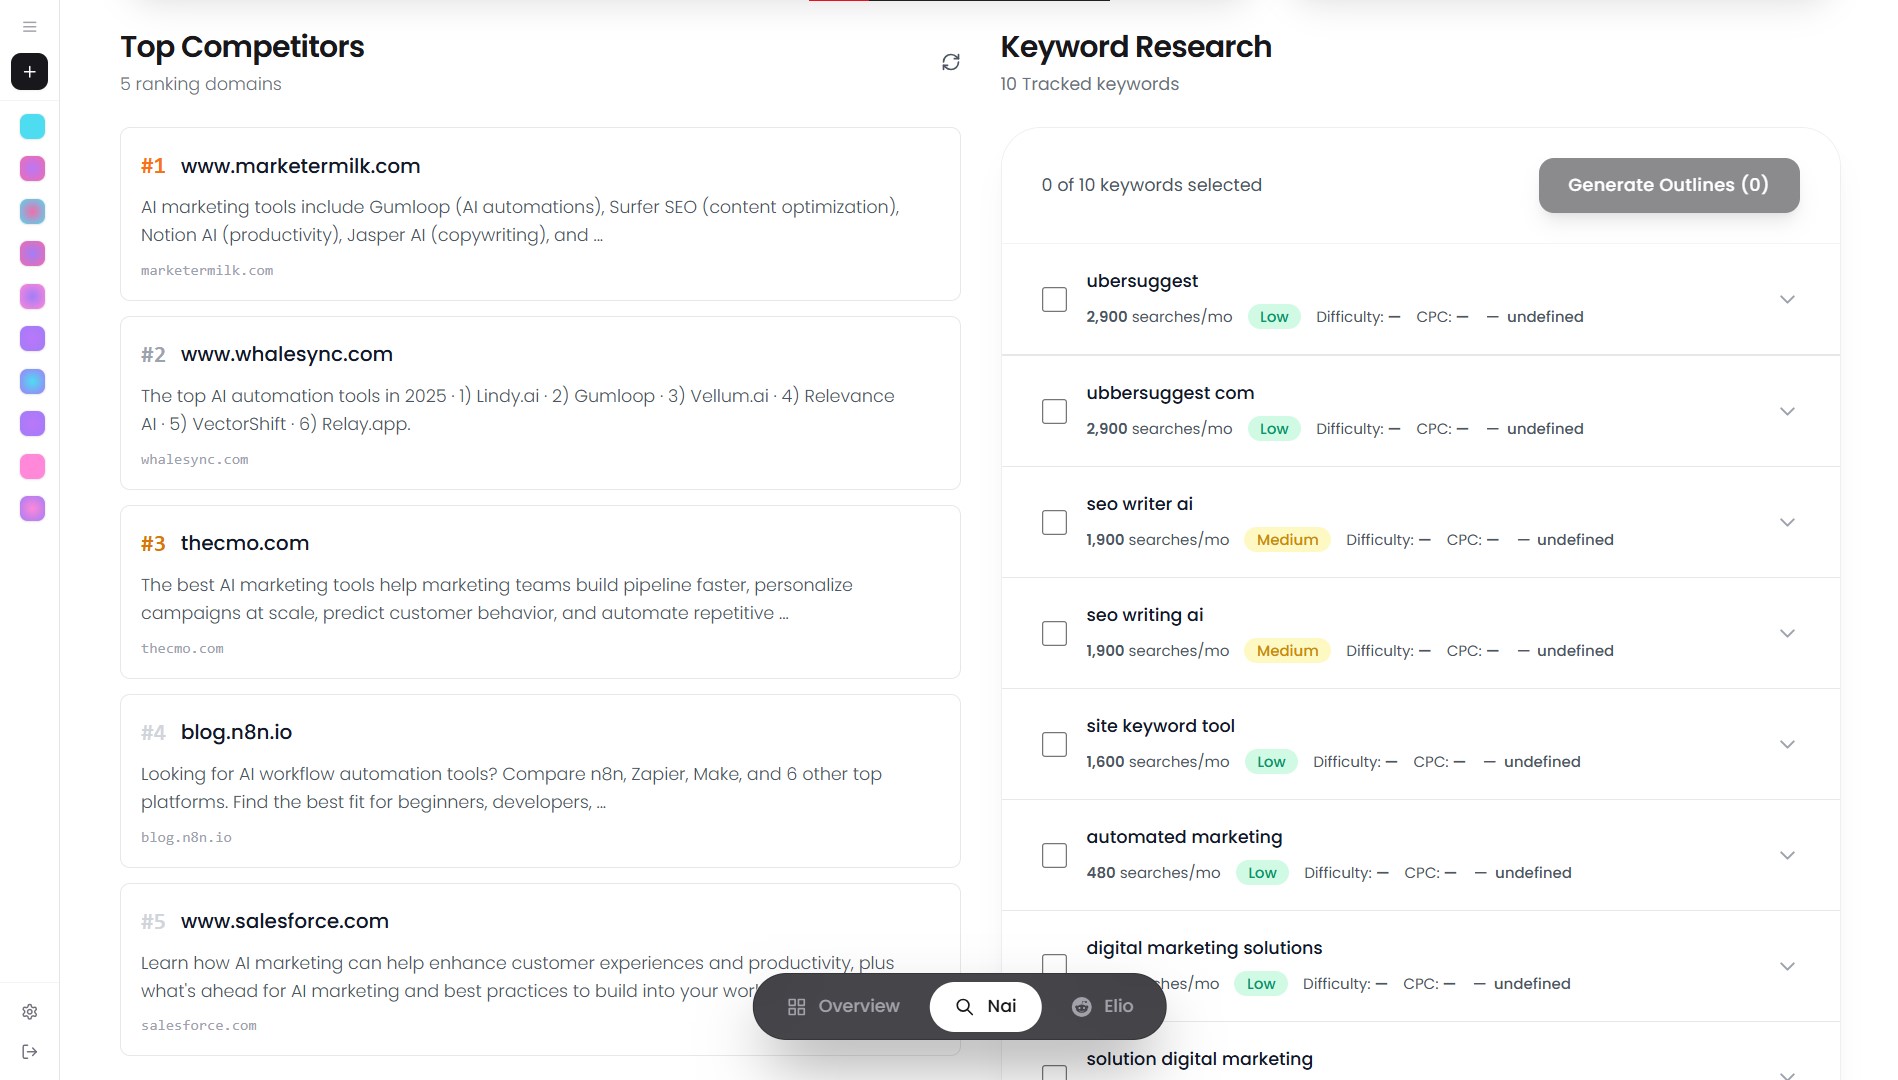Expand the seo writer ai row
Image resolution: width=1898 pixels, height=1080 pixels.
(1787, 522)
